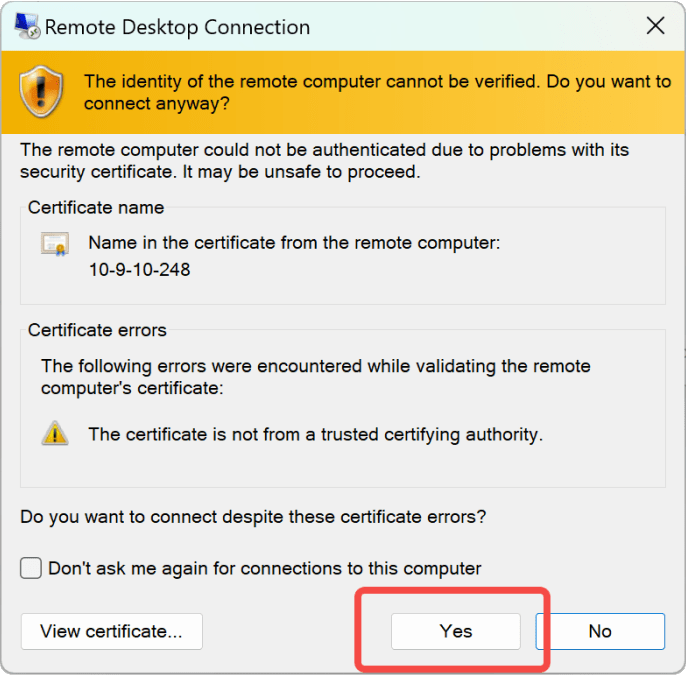Click the orange warning shield icon

click(x=41, y=92)
